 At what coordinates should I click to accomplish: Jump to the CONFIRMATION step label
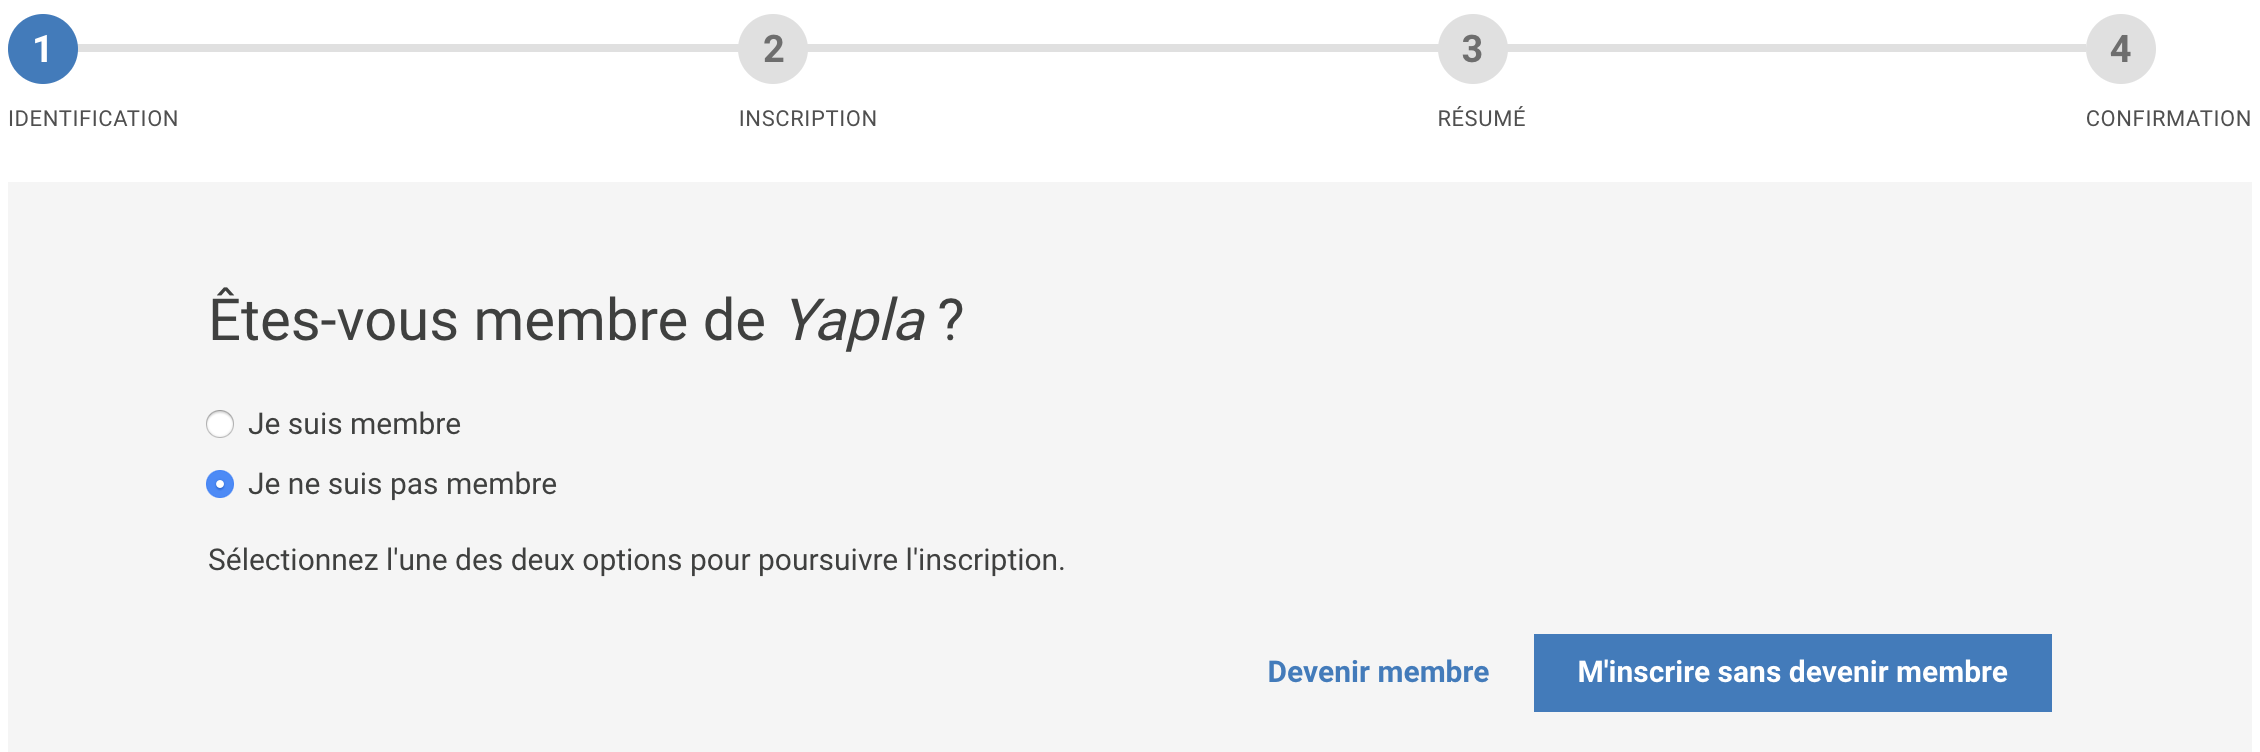pyautogui.click(x=2167, y=119)
